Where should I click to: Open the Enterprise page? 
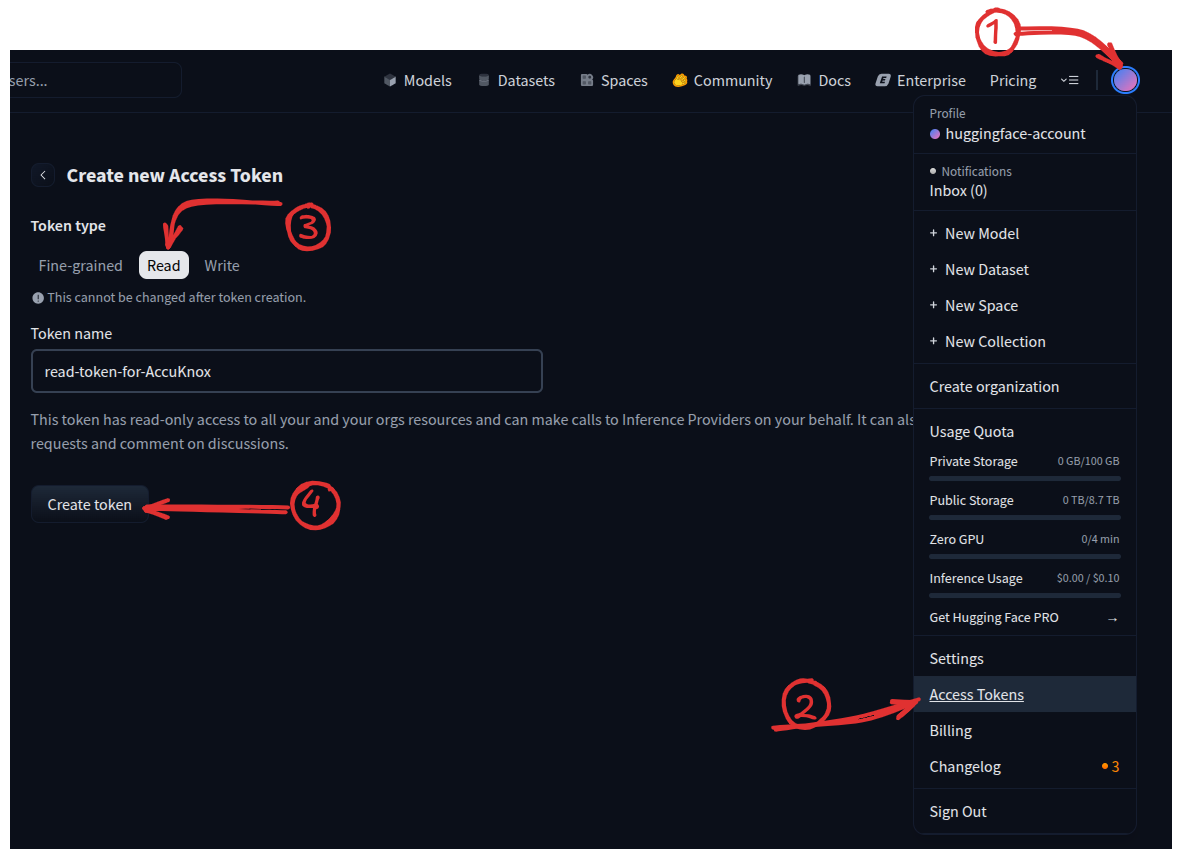click(920, 81)
